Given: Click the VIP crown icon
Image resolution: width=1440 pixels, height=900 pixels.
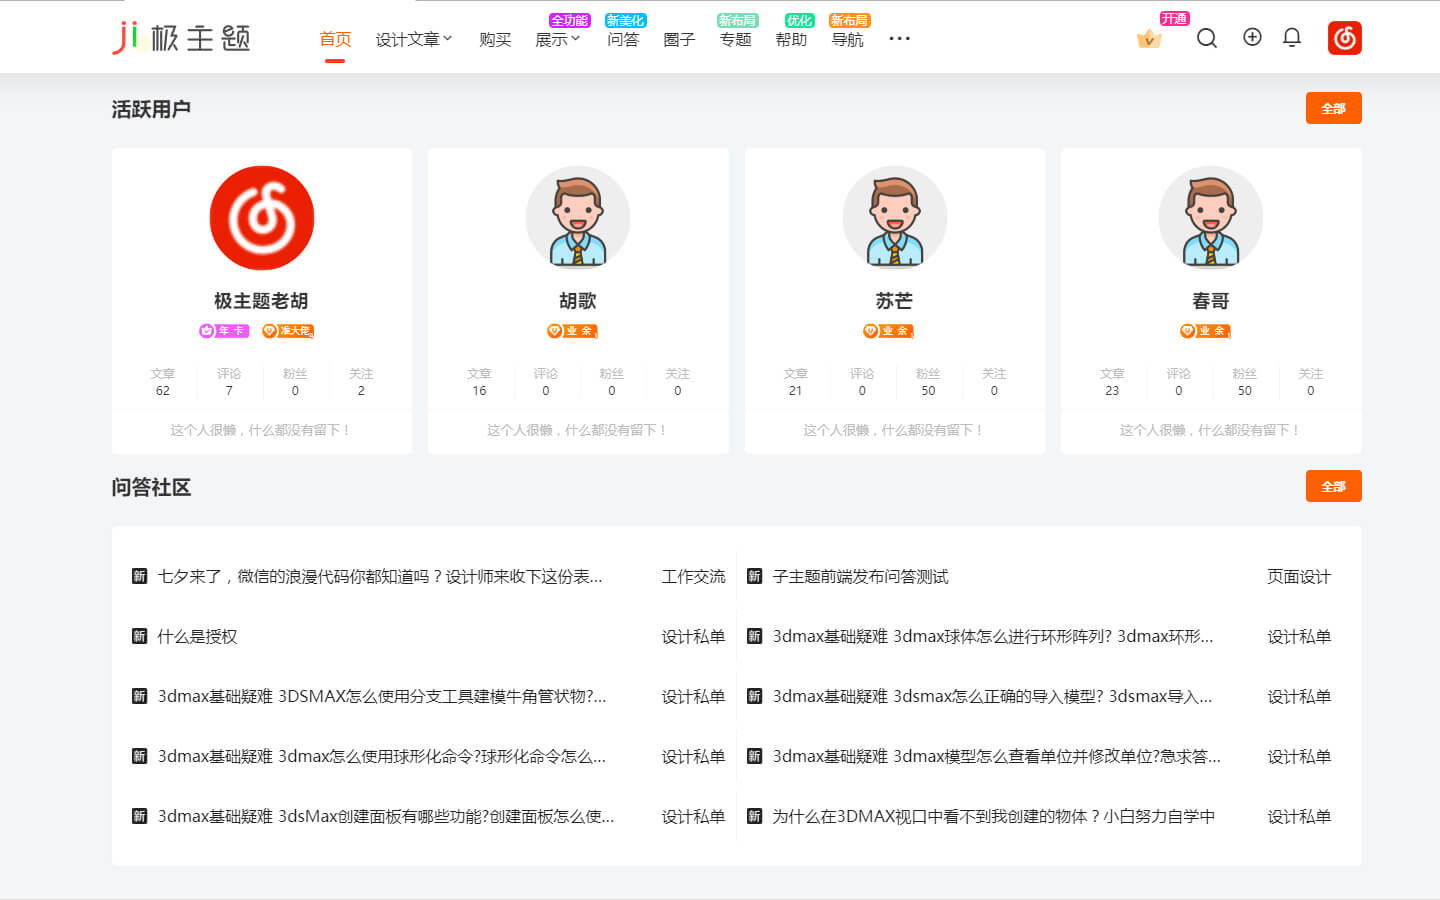Looking at the screenshot, I should 1149,39.
